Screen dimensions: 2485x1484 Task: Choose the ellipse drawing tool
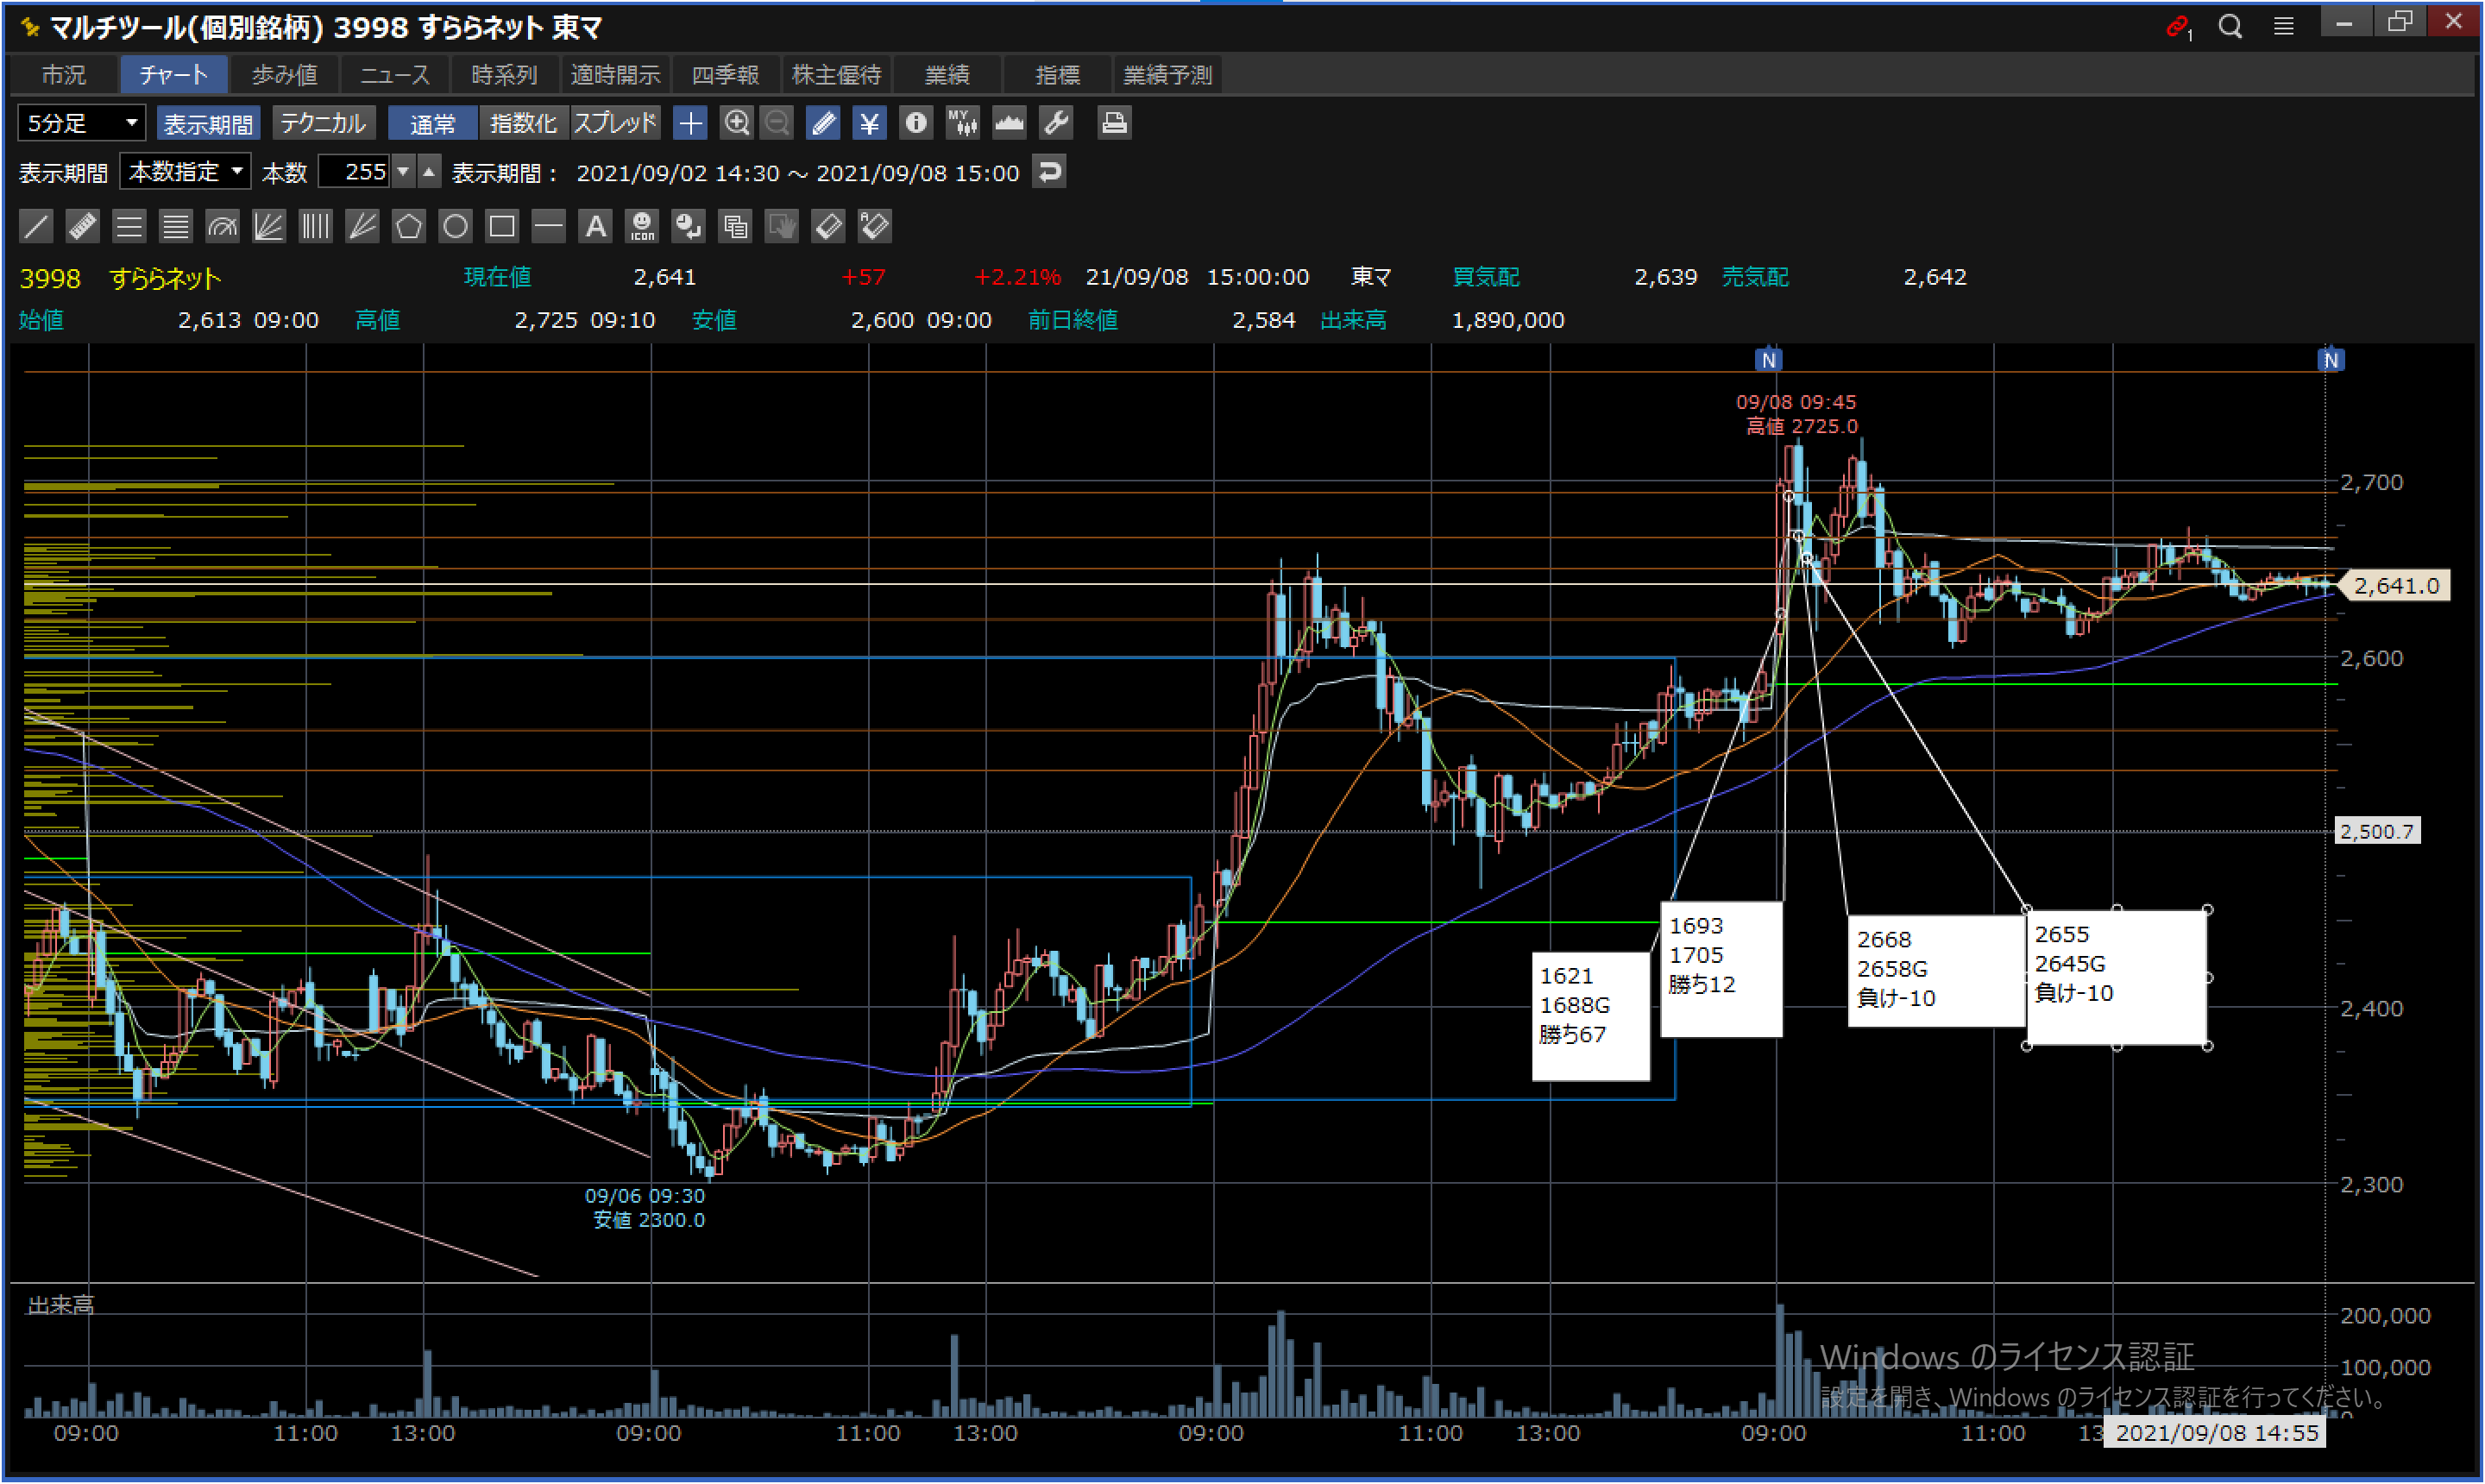coord(455,226)
